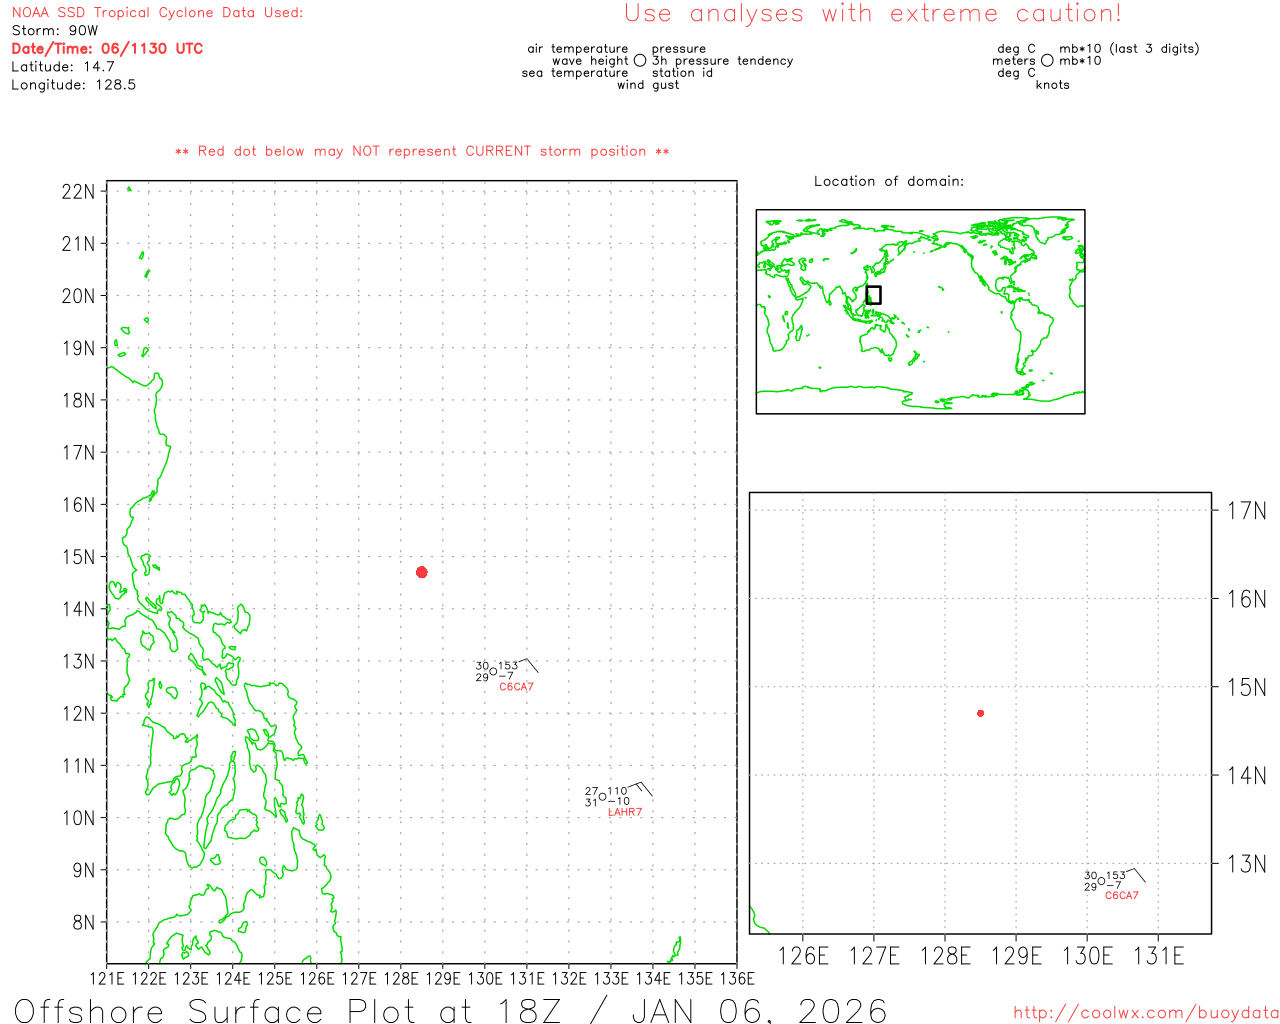Click the C6CA7 station ID in inset map
1280x1024 pixels.
[1121, 895]
